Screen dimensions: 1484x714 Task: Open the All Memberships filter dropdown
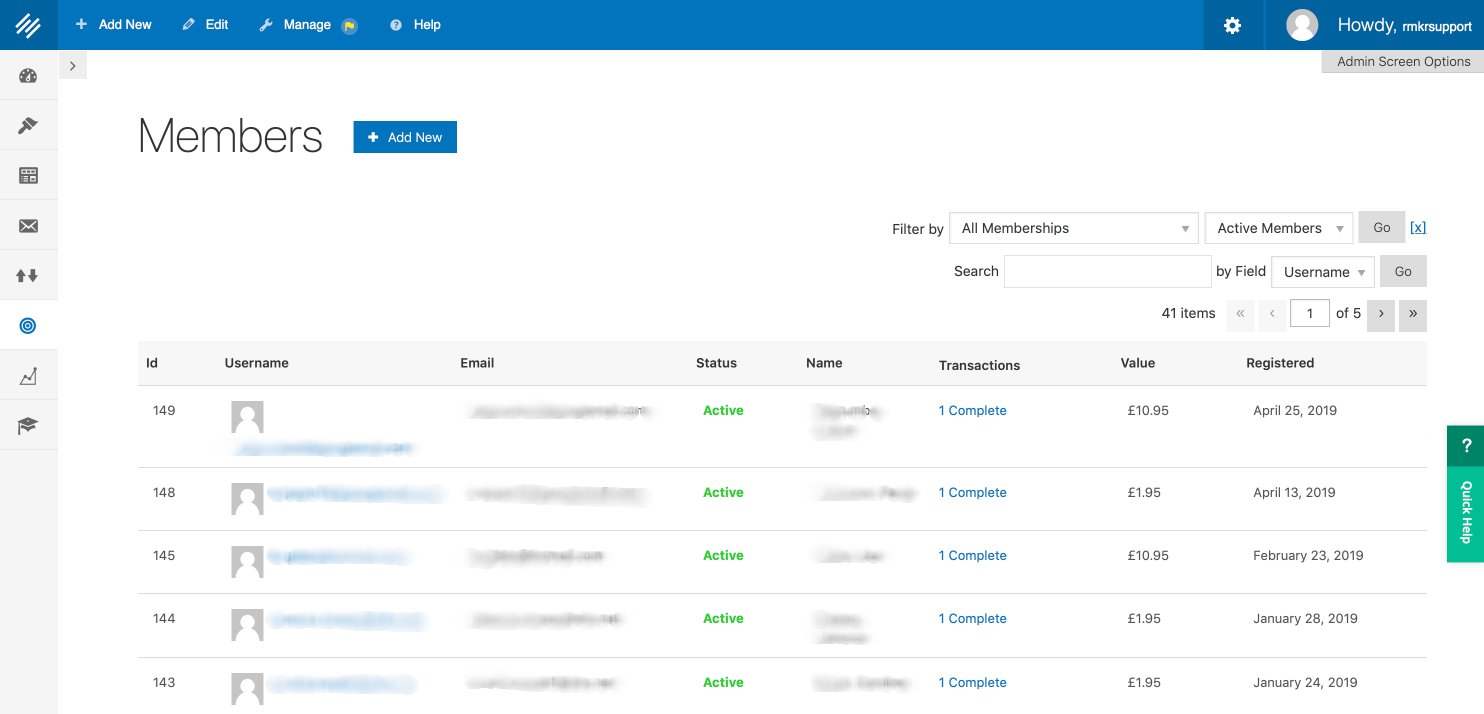tap(1073, 228)
